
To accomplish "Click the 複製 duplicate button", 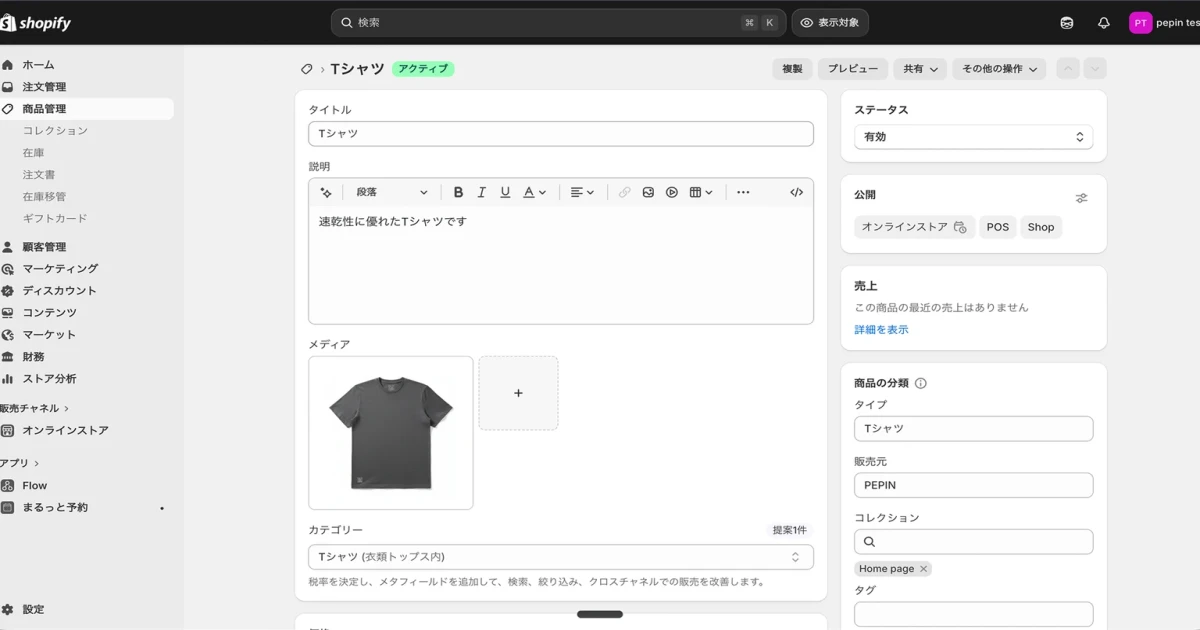I will click(x=791, y=68).
